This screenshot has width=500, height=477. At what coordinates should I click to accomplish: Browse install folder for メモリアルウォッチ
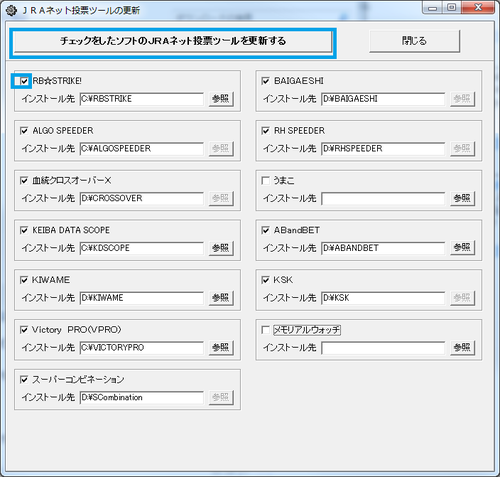pyautogui.click(x=462, y=348)
